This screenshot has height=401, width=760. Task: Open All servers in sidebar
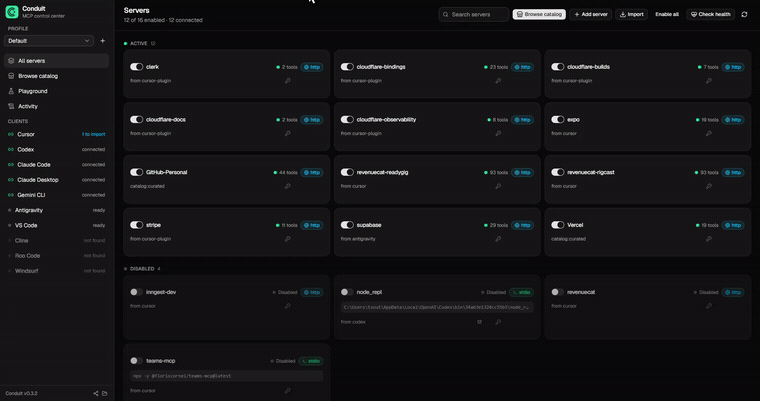pos(56,61)
